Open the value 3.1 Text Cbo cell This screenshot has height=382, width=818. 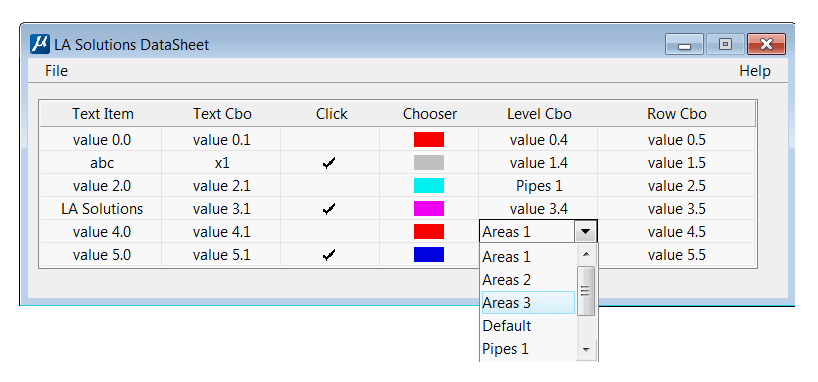(222, 209)
